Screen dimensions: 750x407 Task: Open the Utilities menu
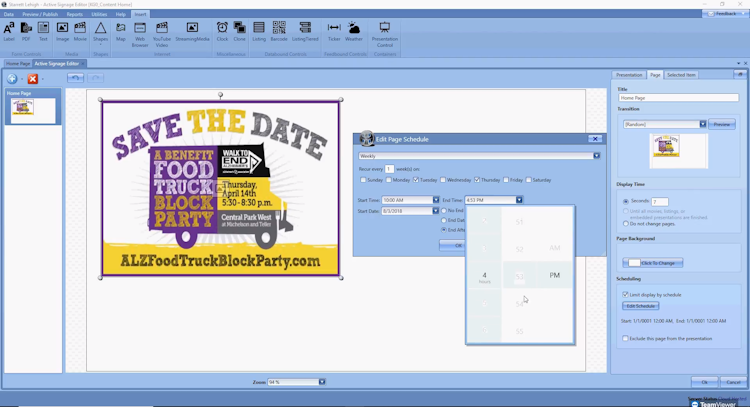click(99, 14)
